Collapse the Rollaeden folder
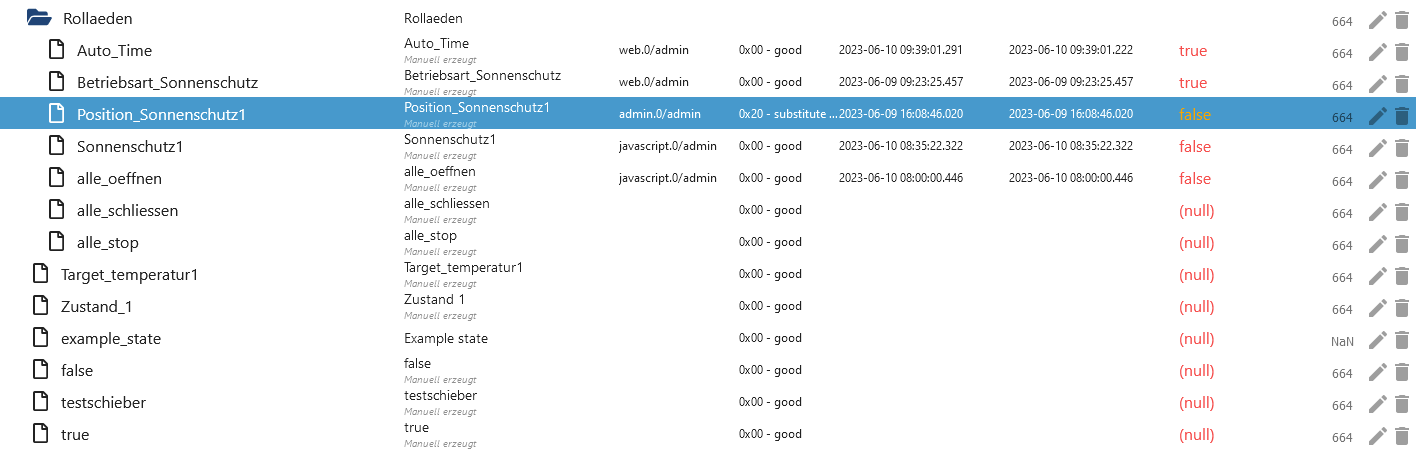 (38, 18)
